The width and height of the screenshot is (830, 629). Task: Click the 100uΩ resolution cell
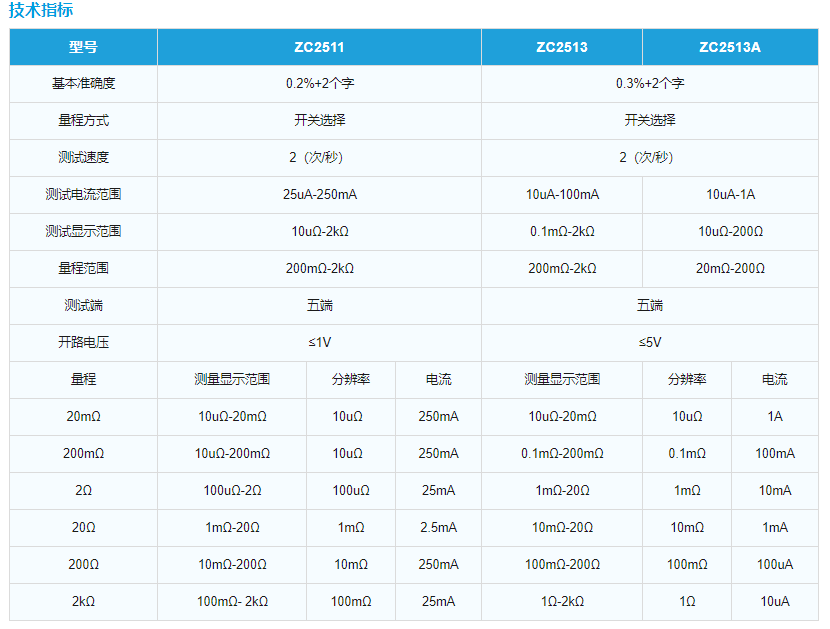click(x=351, y=491)
